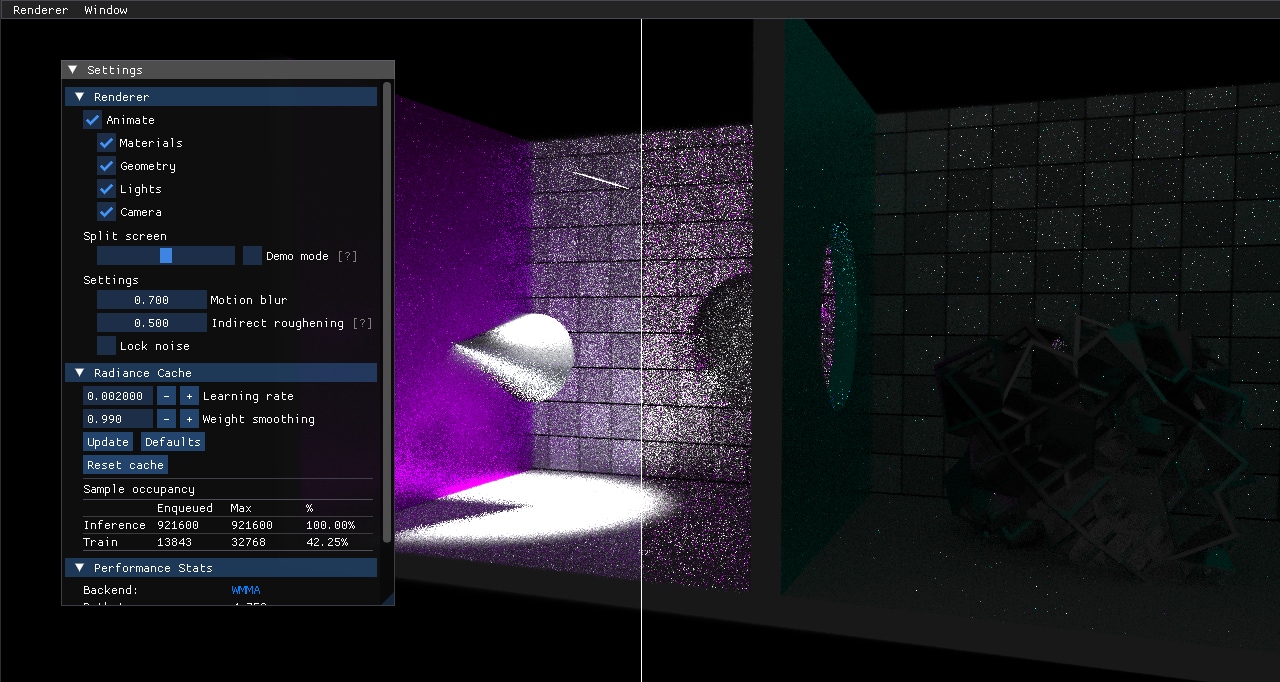Collapse the Renderer section
The height and width of the screenshot is (682, 1280).
[80, 97]
